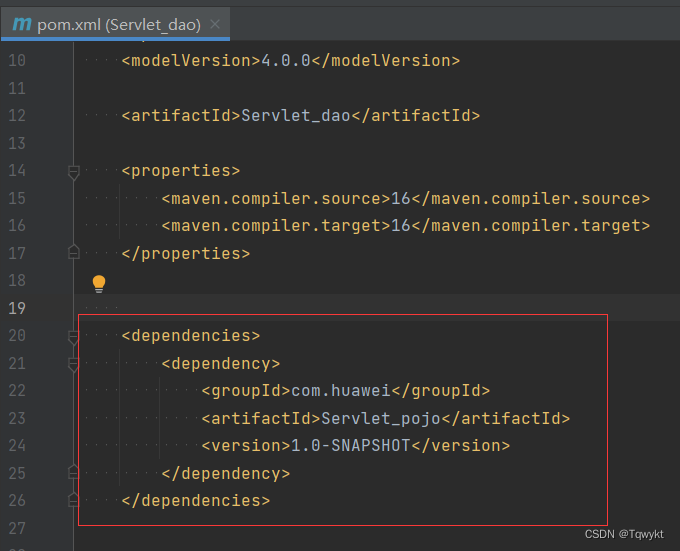680x551 pixels.
Task: Click the closing </dependencies> tag
Action: pyautogui.click(x=196, y=501)
